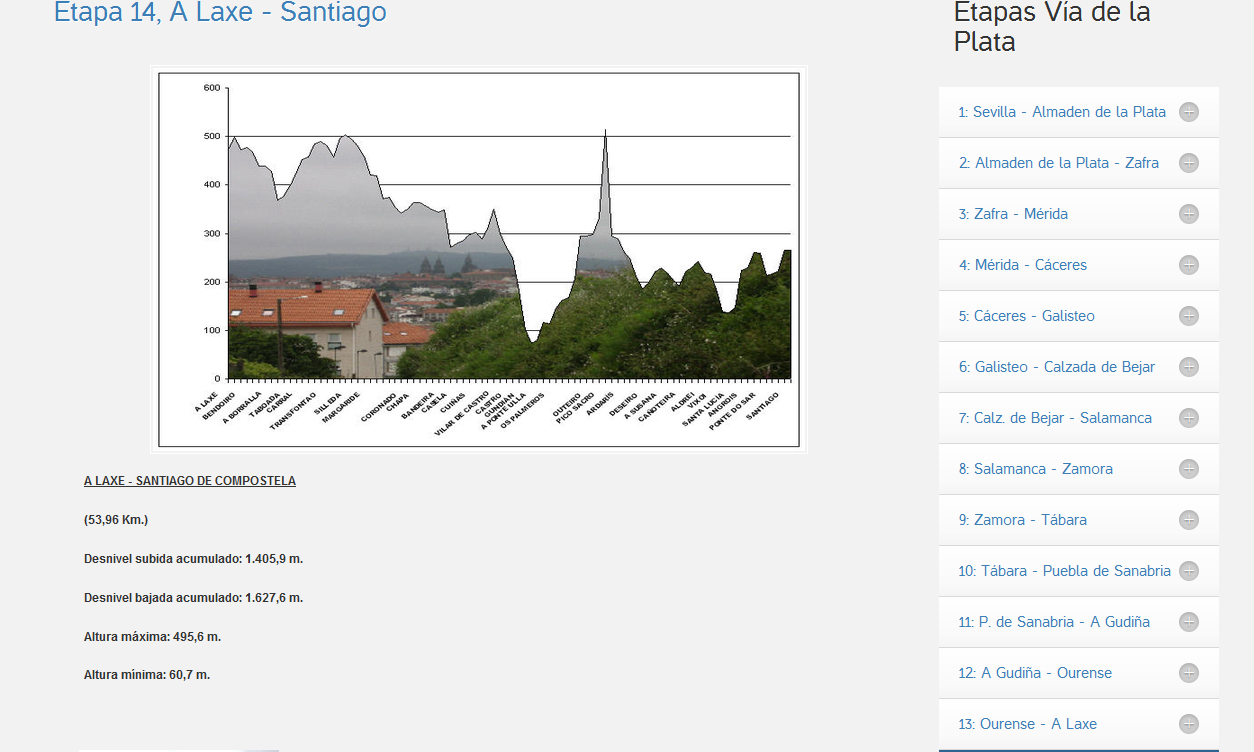Select '10: Tábara - Puebla de Sanabria' entry
This screenshot has height=752, width=1254.
tap(1064, 571)
